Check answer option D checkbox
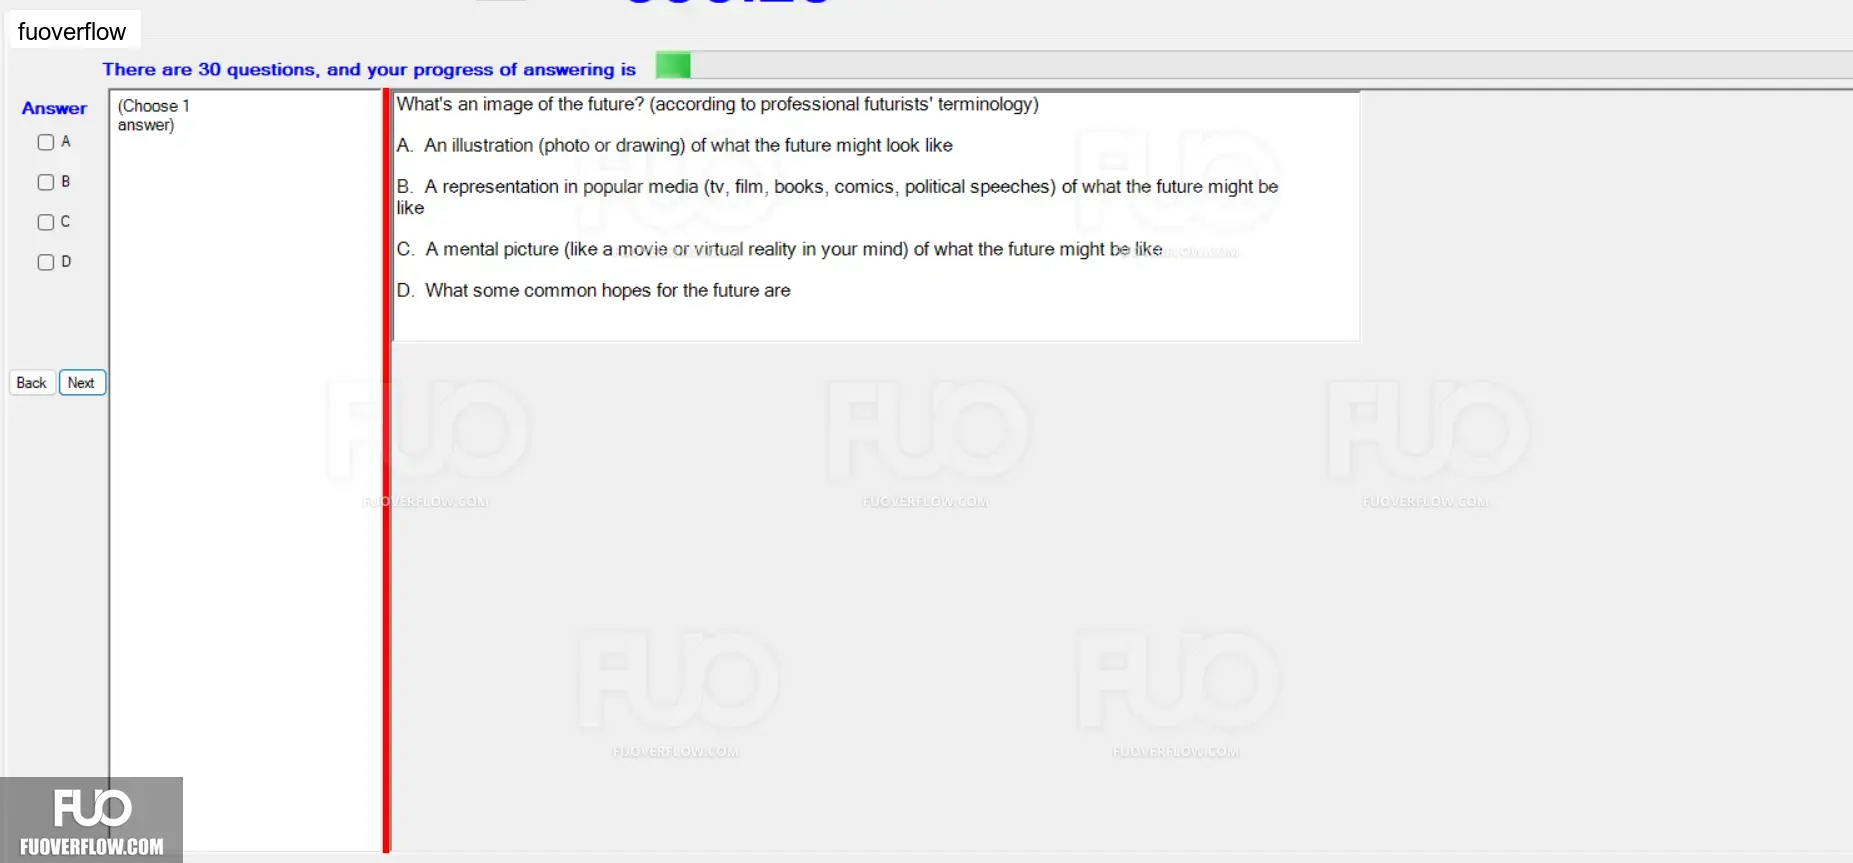This screenshot has height=863, width=1853. 46,262
